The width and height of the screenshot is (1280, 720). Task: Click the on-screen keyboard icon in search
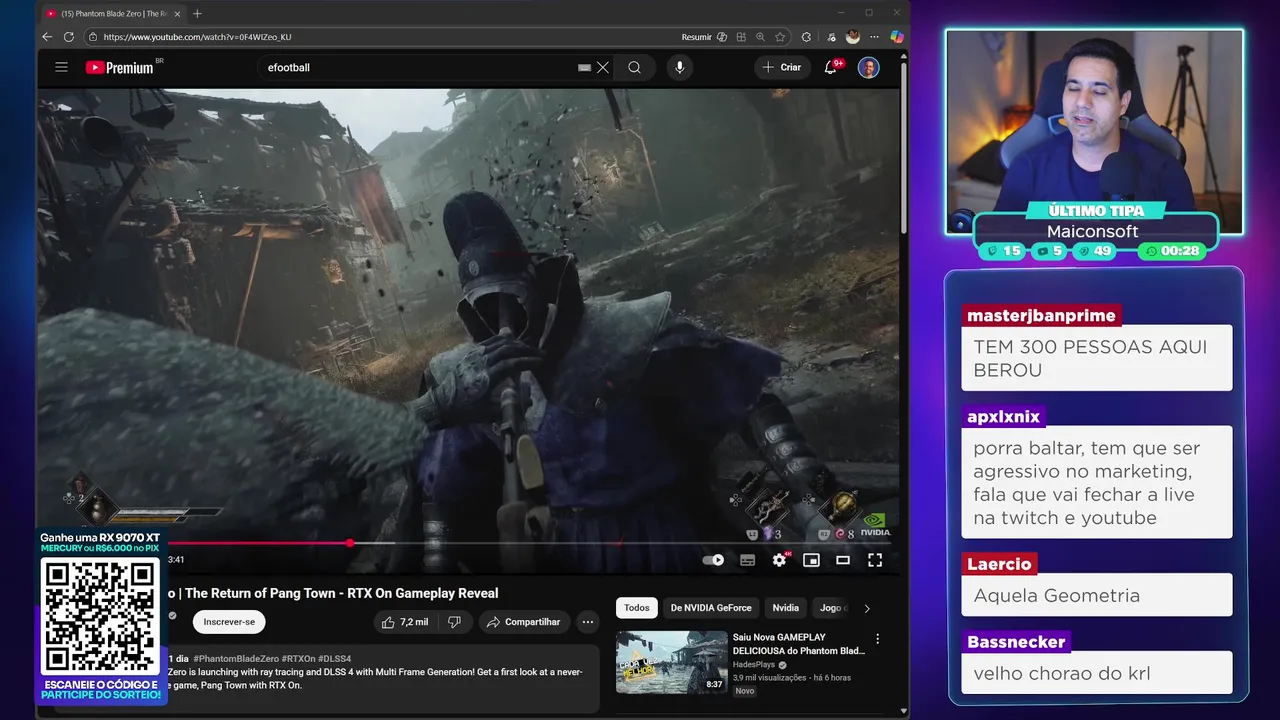pos(584,67)
